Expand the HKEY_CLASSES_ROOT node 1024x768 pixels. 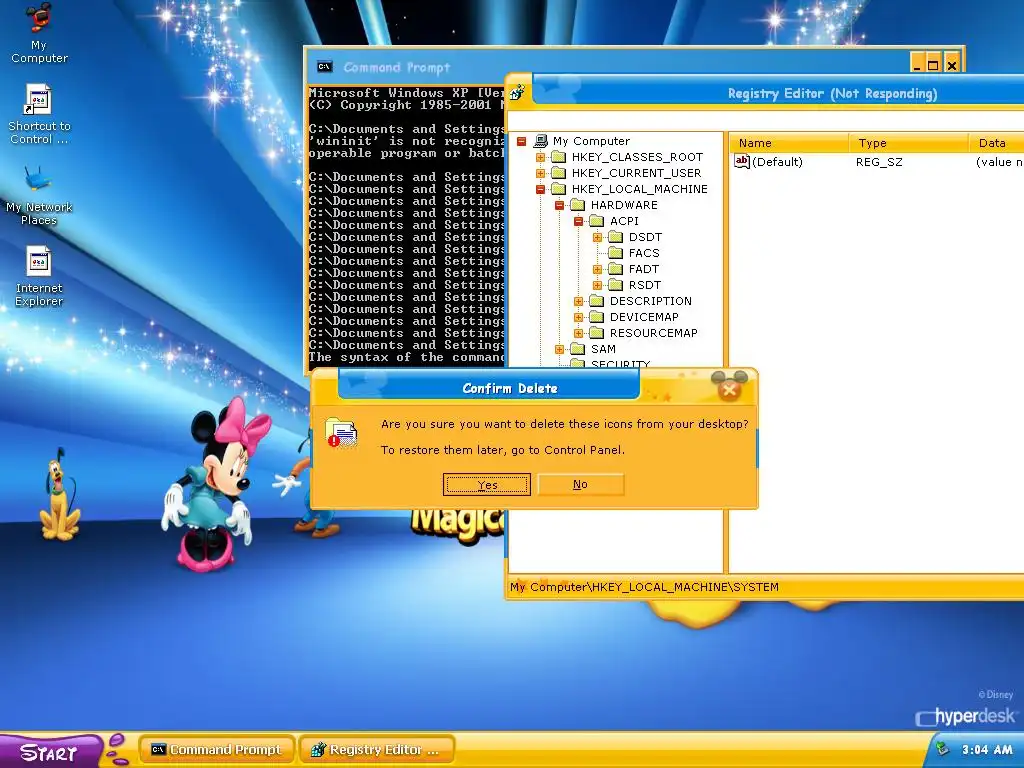click(x=540, y=157)
